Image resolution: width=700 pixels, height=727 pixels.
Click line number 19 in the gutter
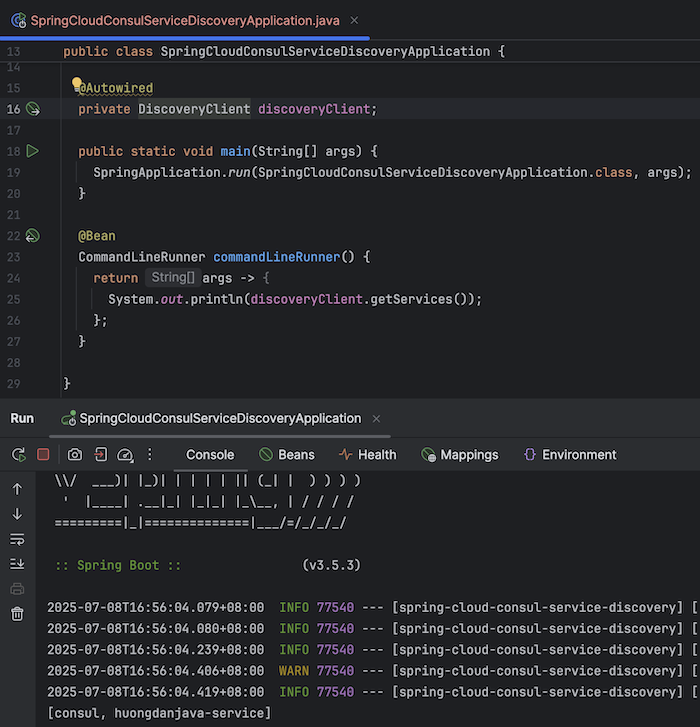point(13,172)
